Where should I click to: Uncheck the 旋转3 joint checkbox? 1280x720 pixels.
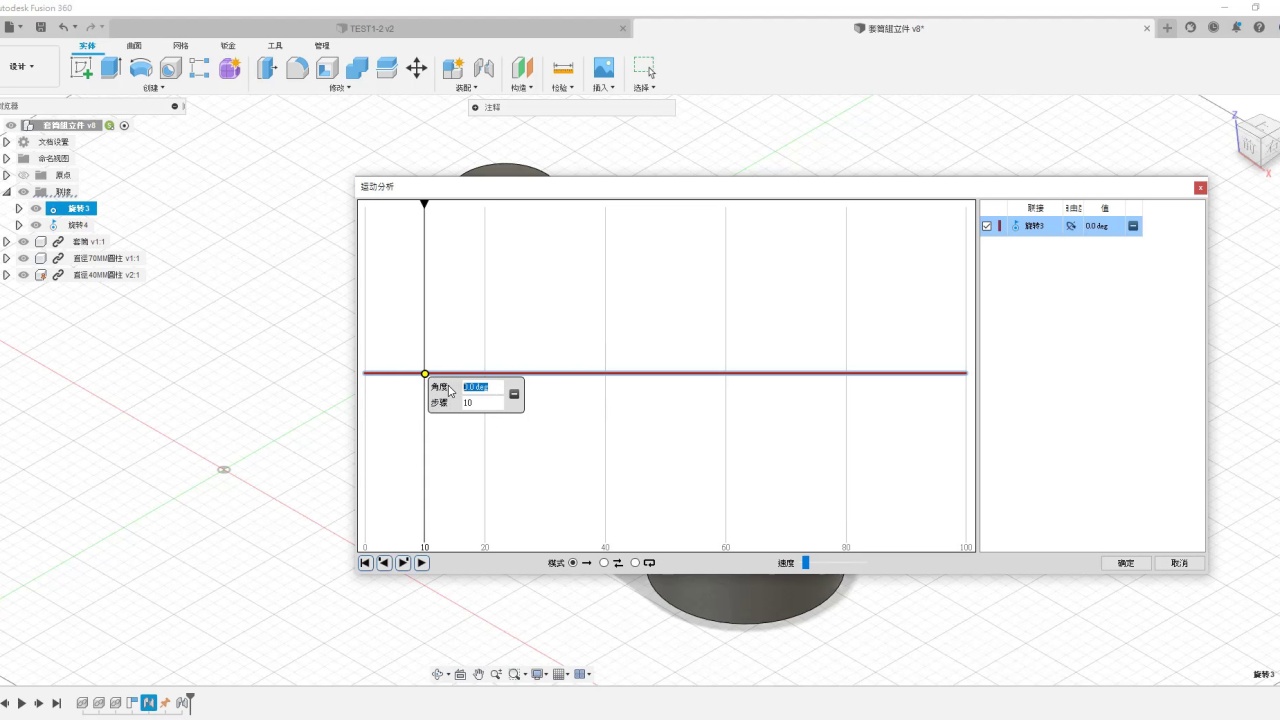click(x=987, y=226)
